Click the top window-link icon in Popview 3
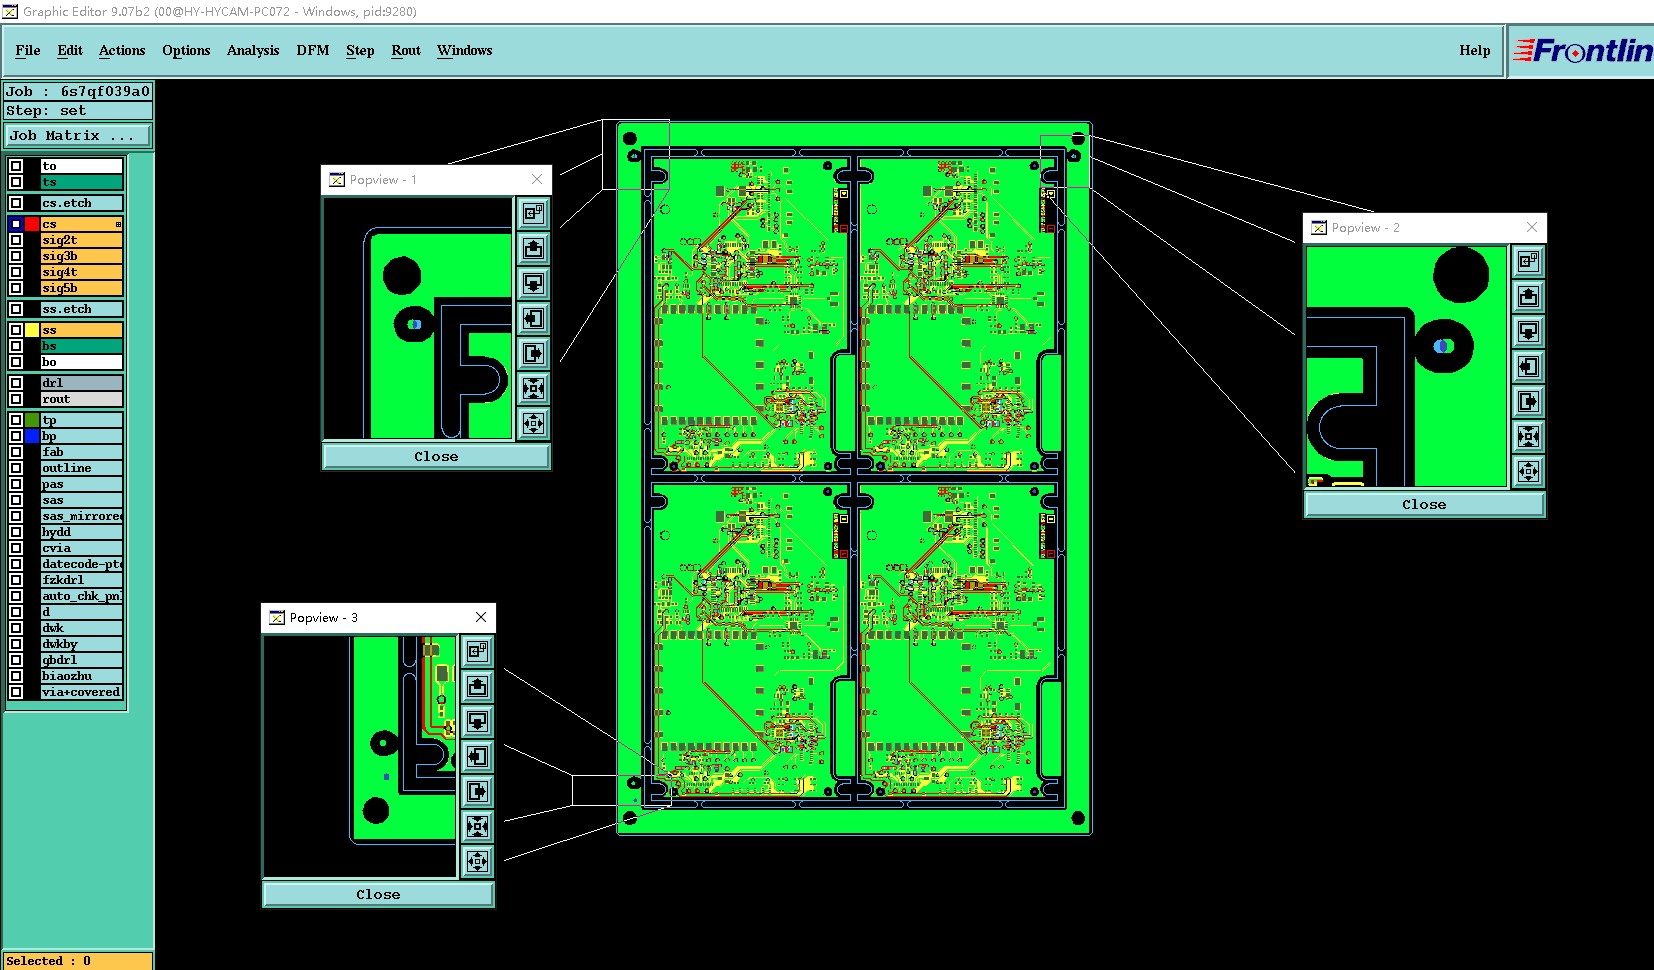The height and width of the screenshot is (970, 1654). (477, 651)
